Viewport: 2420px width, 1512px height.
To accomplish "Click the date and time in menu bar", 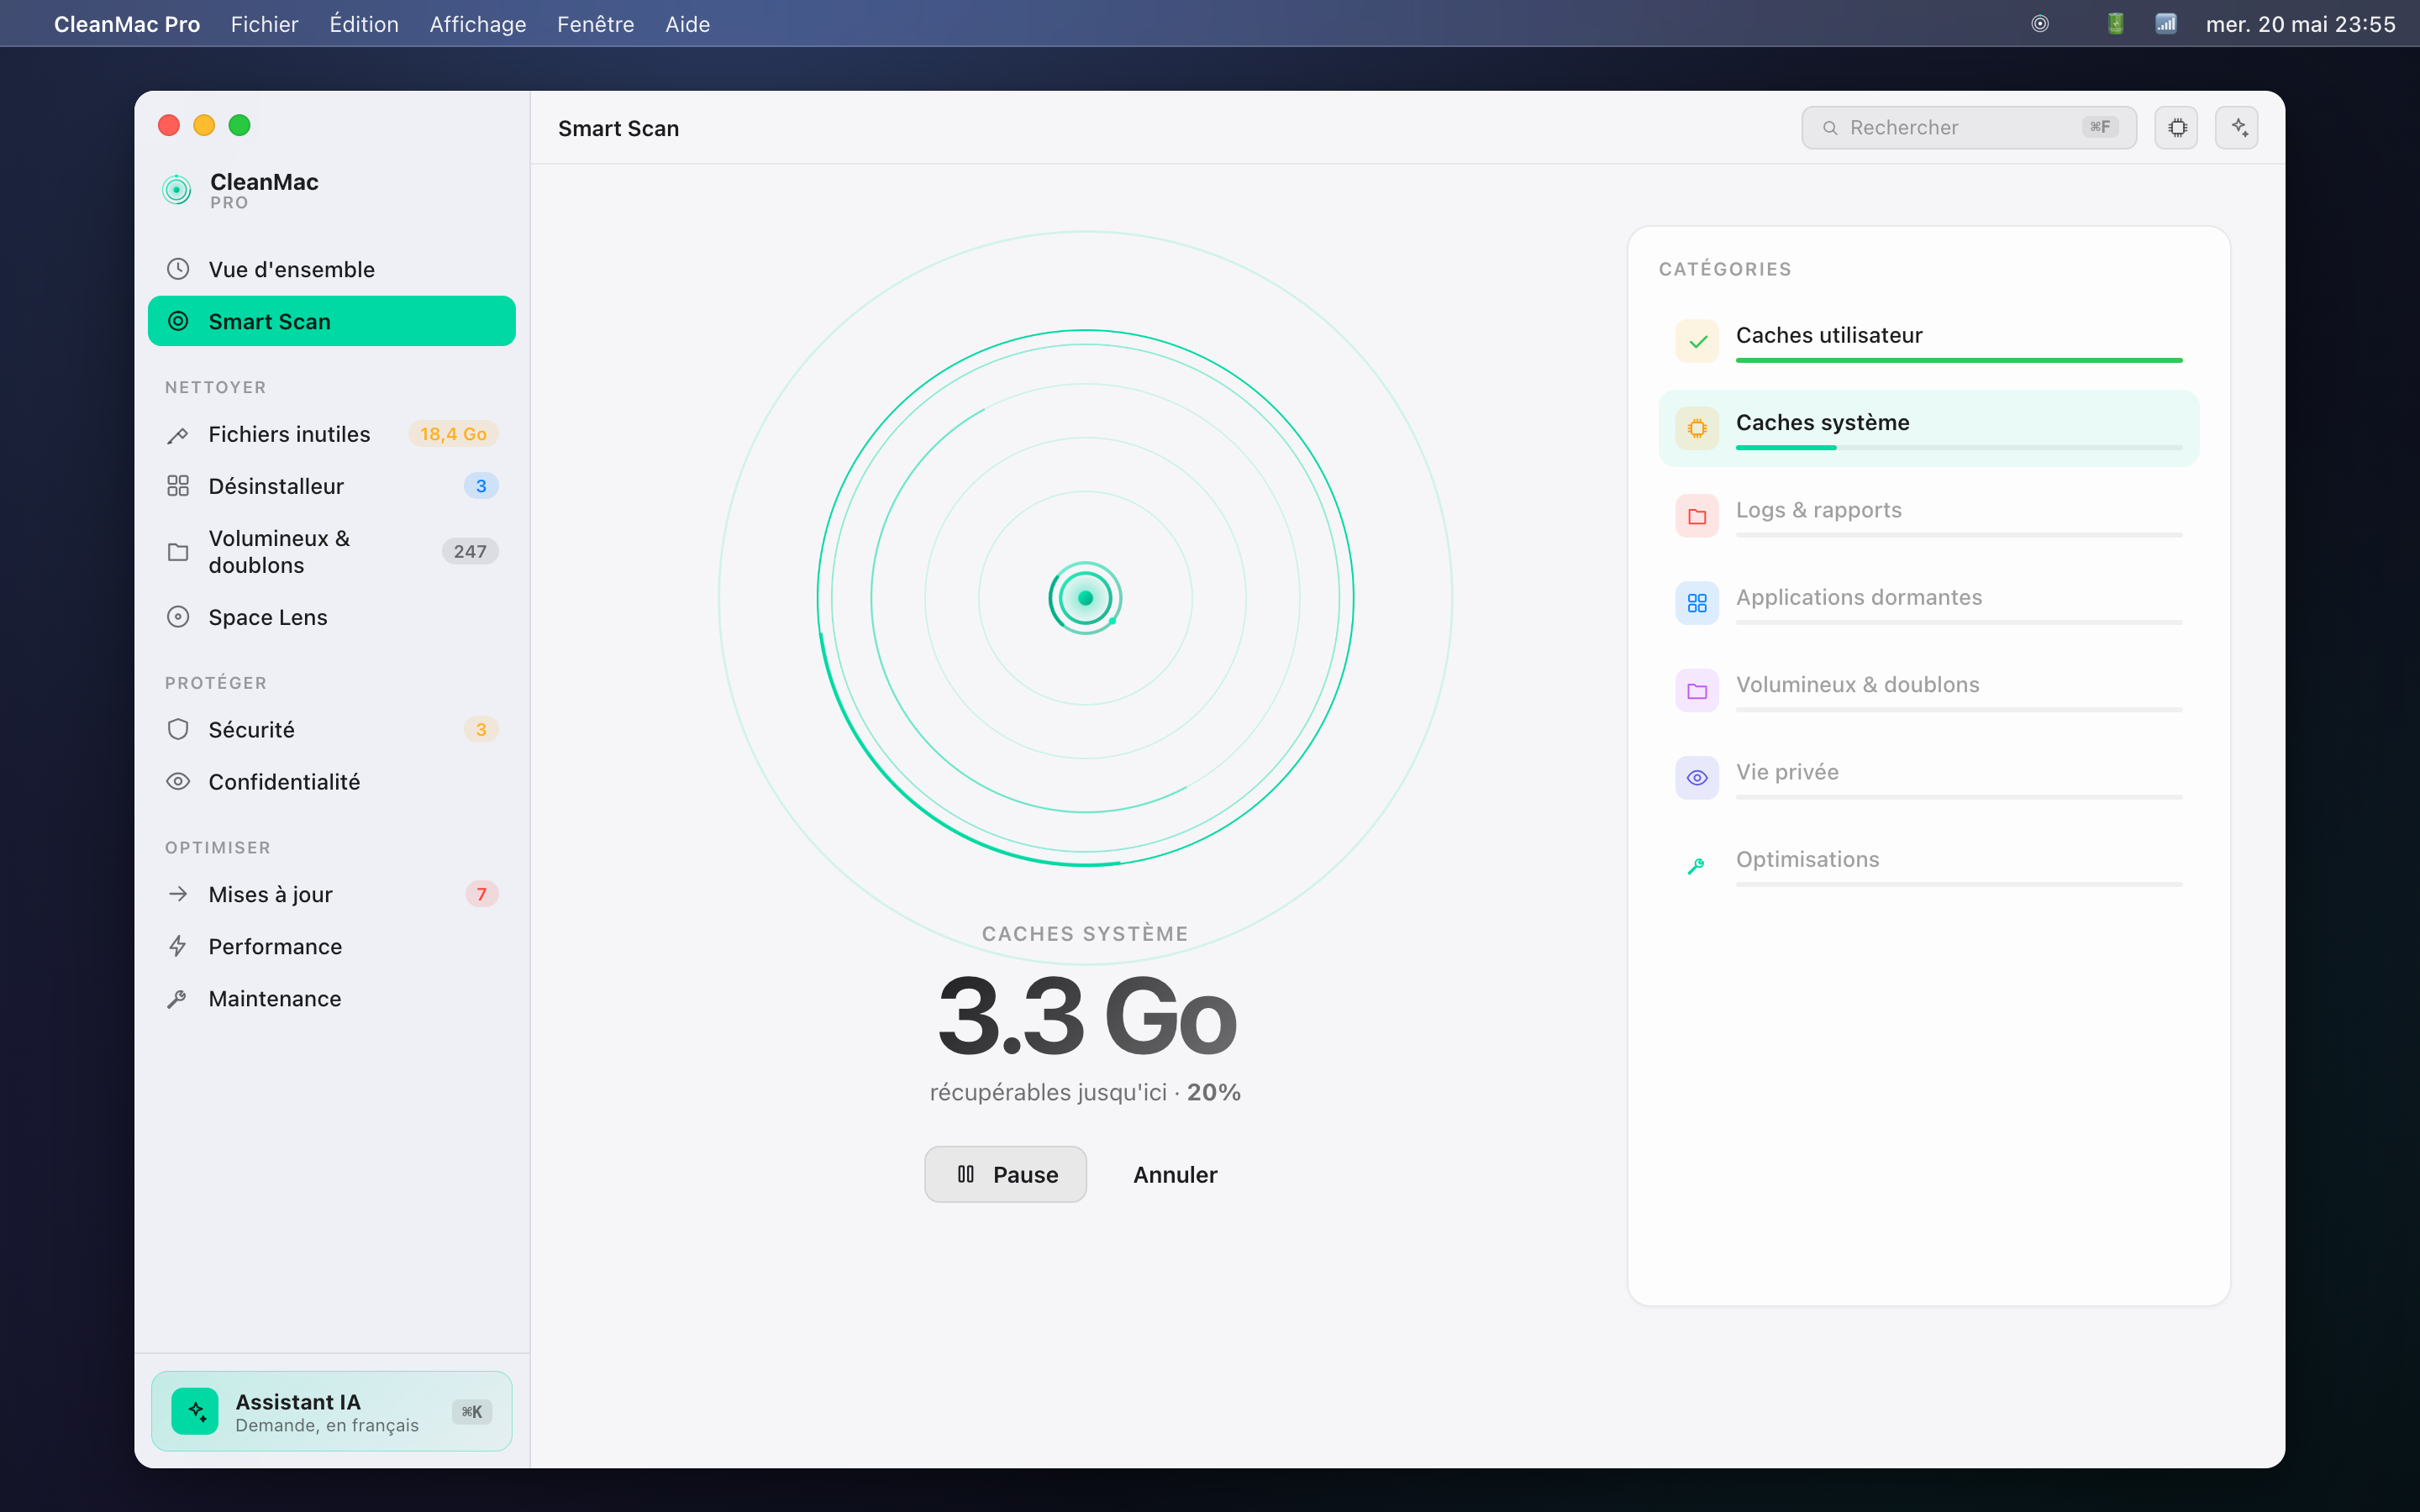I will point(2300,24).
